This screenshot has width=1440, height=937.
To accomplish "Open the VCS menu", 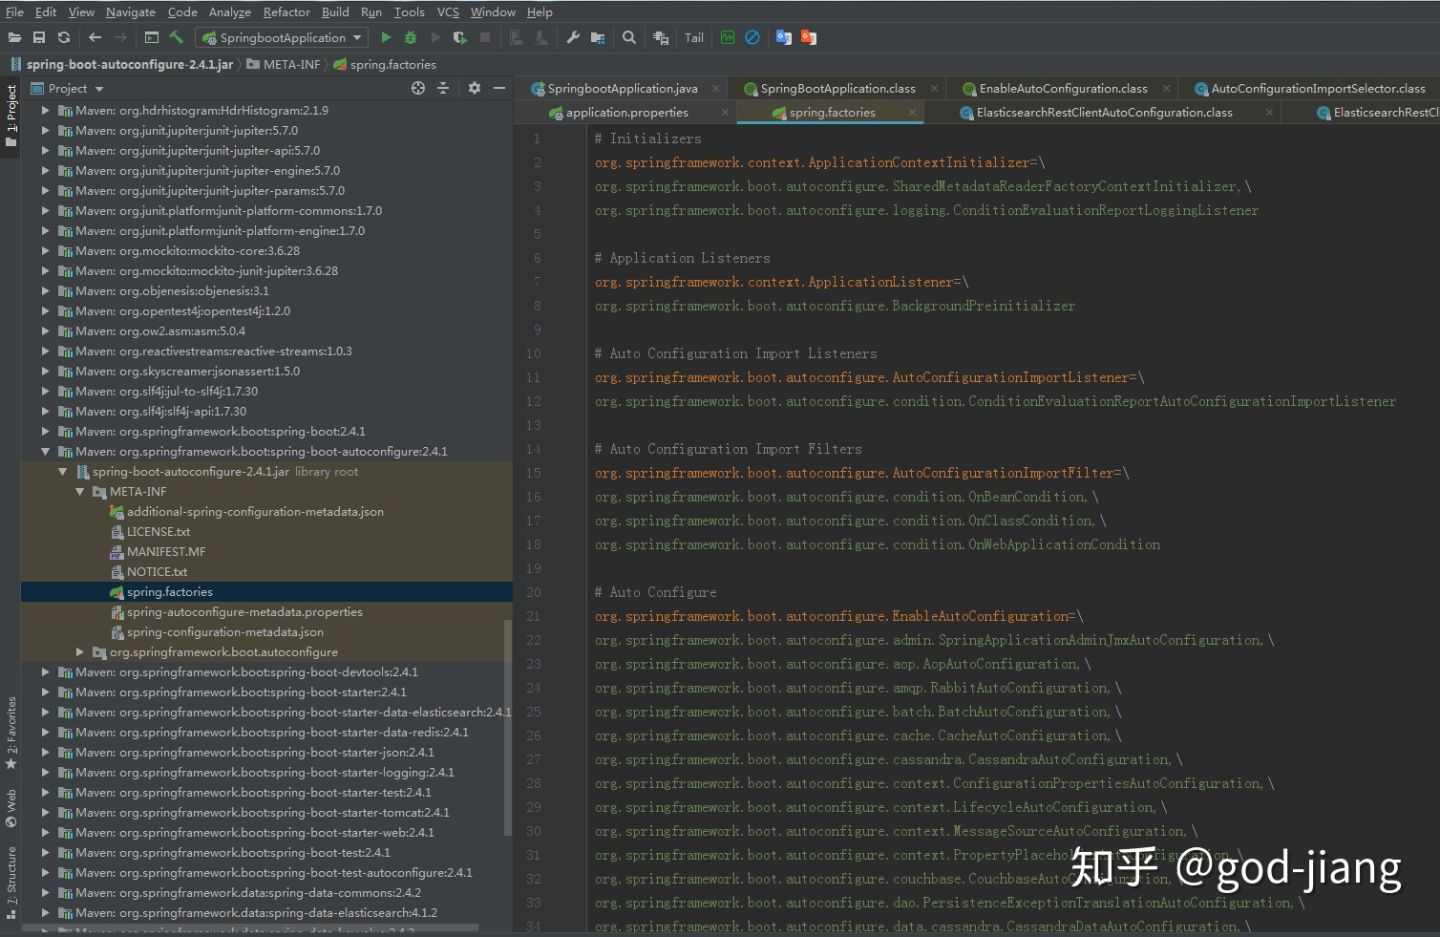I will 448,12.
